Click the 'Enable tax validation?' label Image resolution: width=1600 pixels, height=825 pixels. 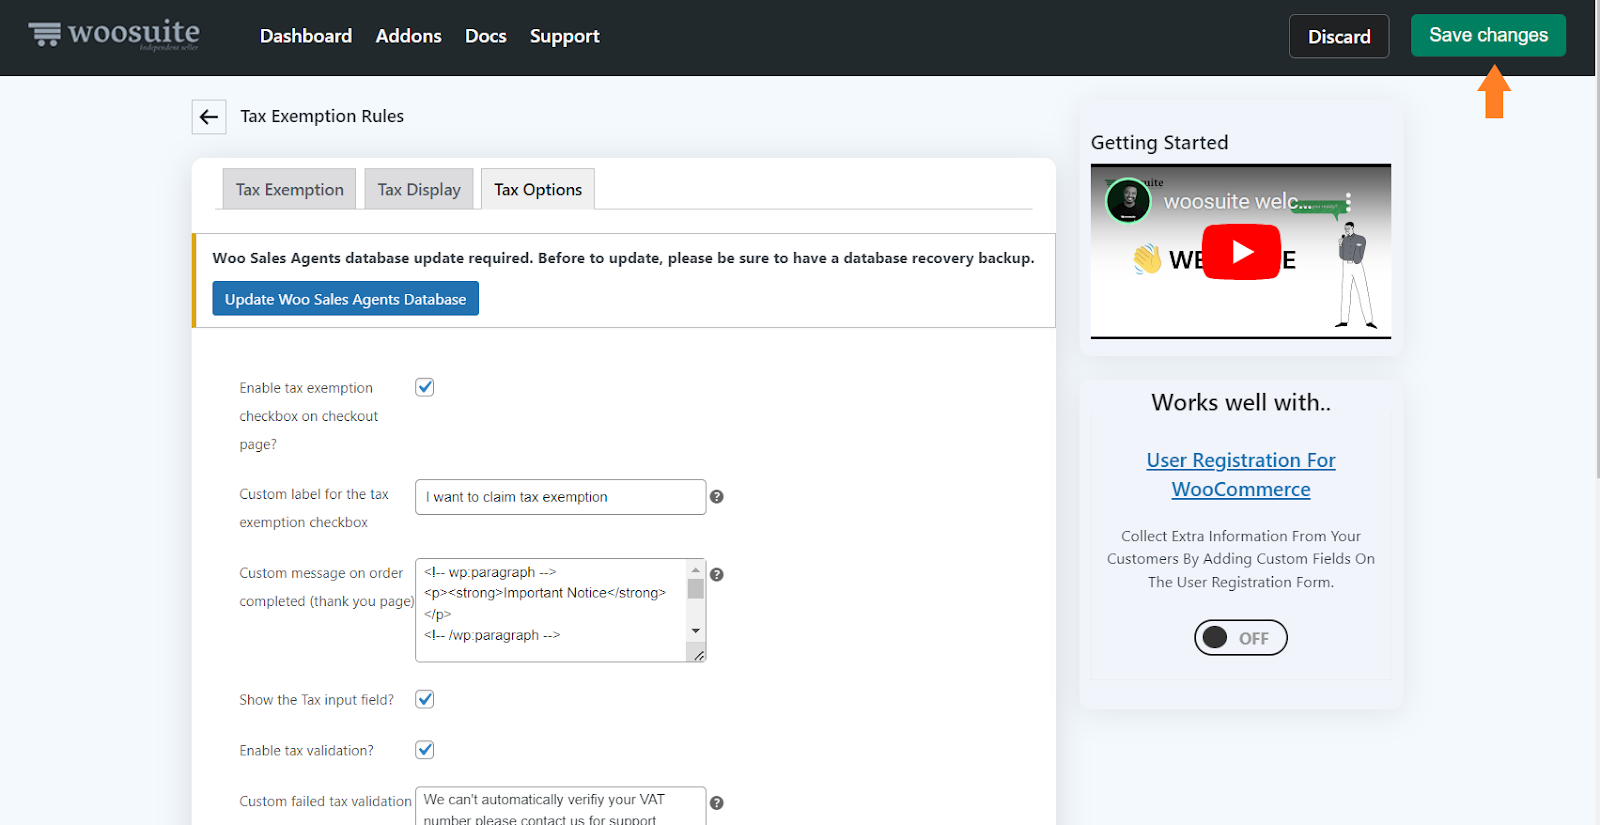click(306, 750)
